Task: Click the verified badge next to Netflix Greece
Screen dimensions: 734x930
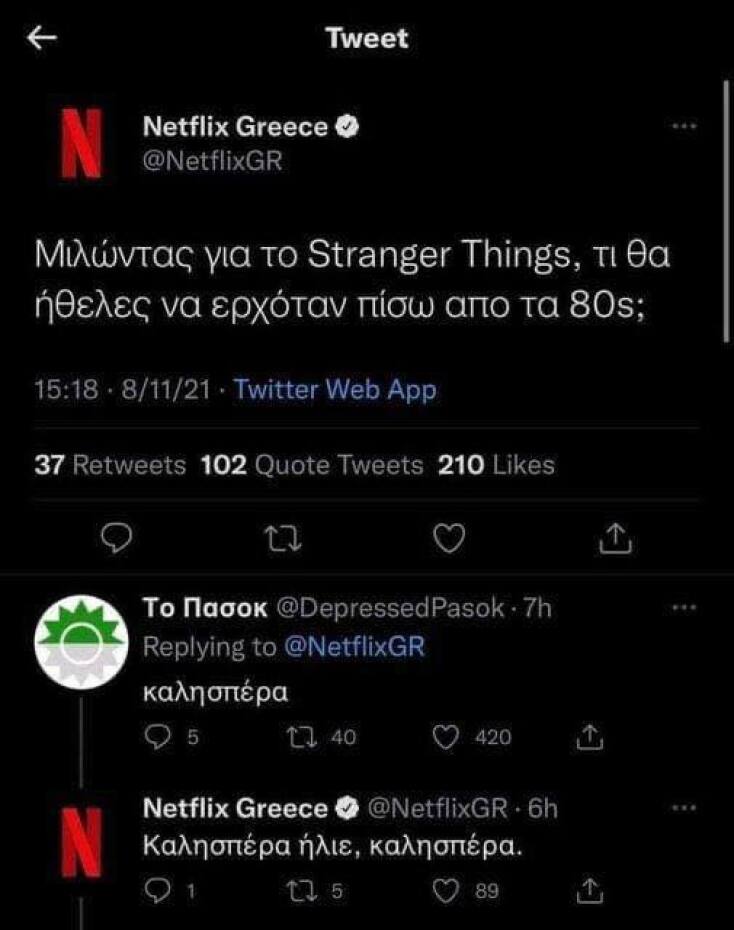Action: point(349,126)
